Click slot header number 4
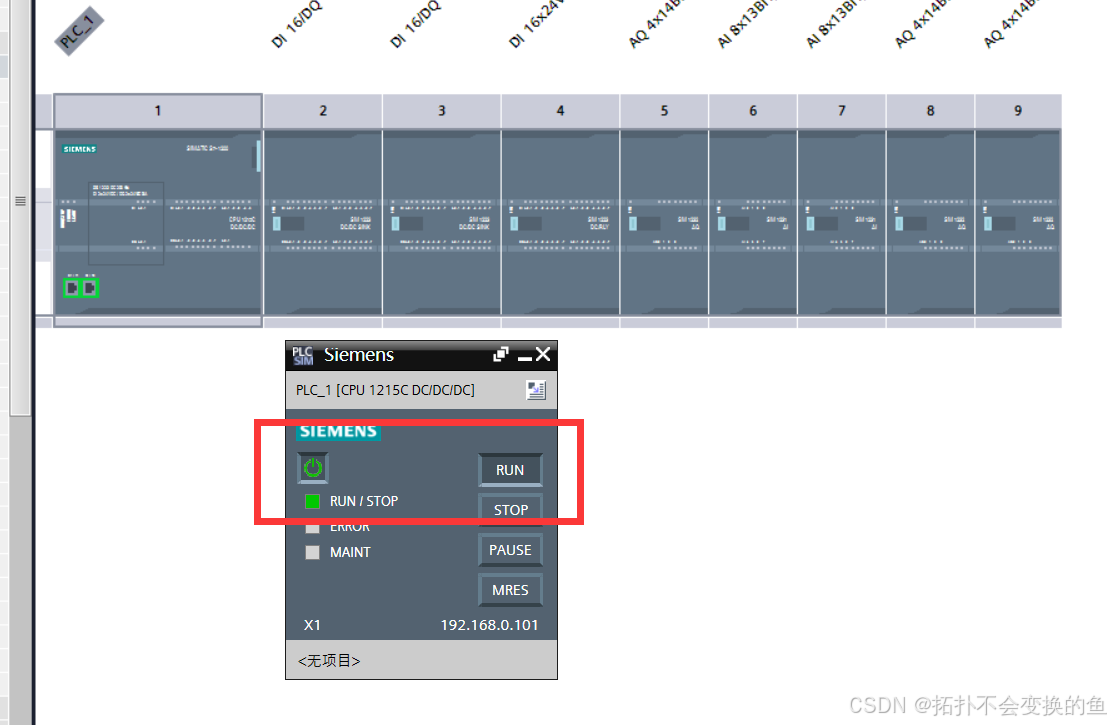The height and width of the screenshot is (725, 1111). pos(560,111)
